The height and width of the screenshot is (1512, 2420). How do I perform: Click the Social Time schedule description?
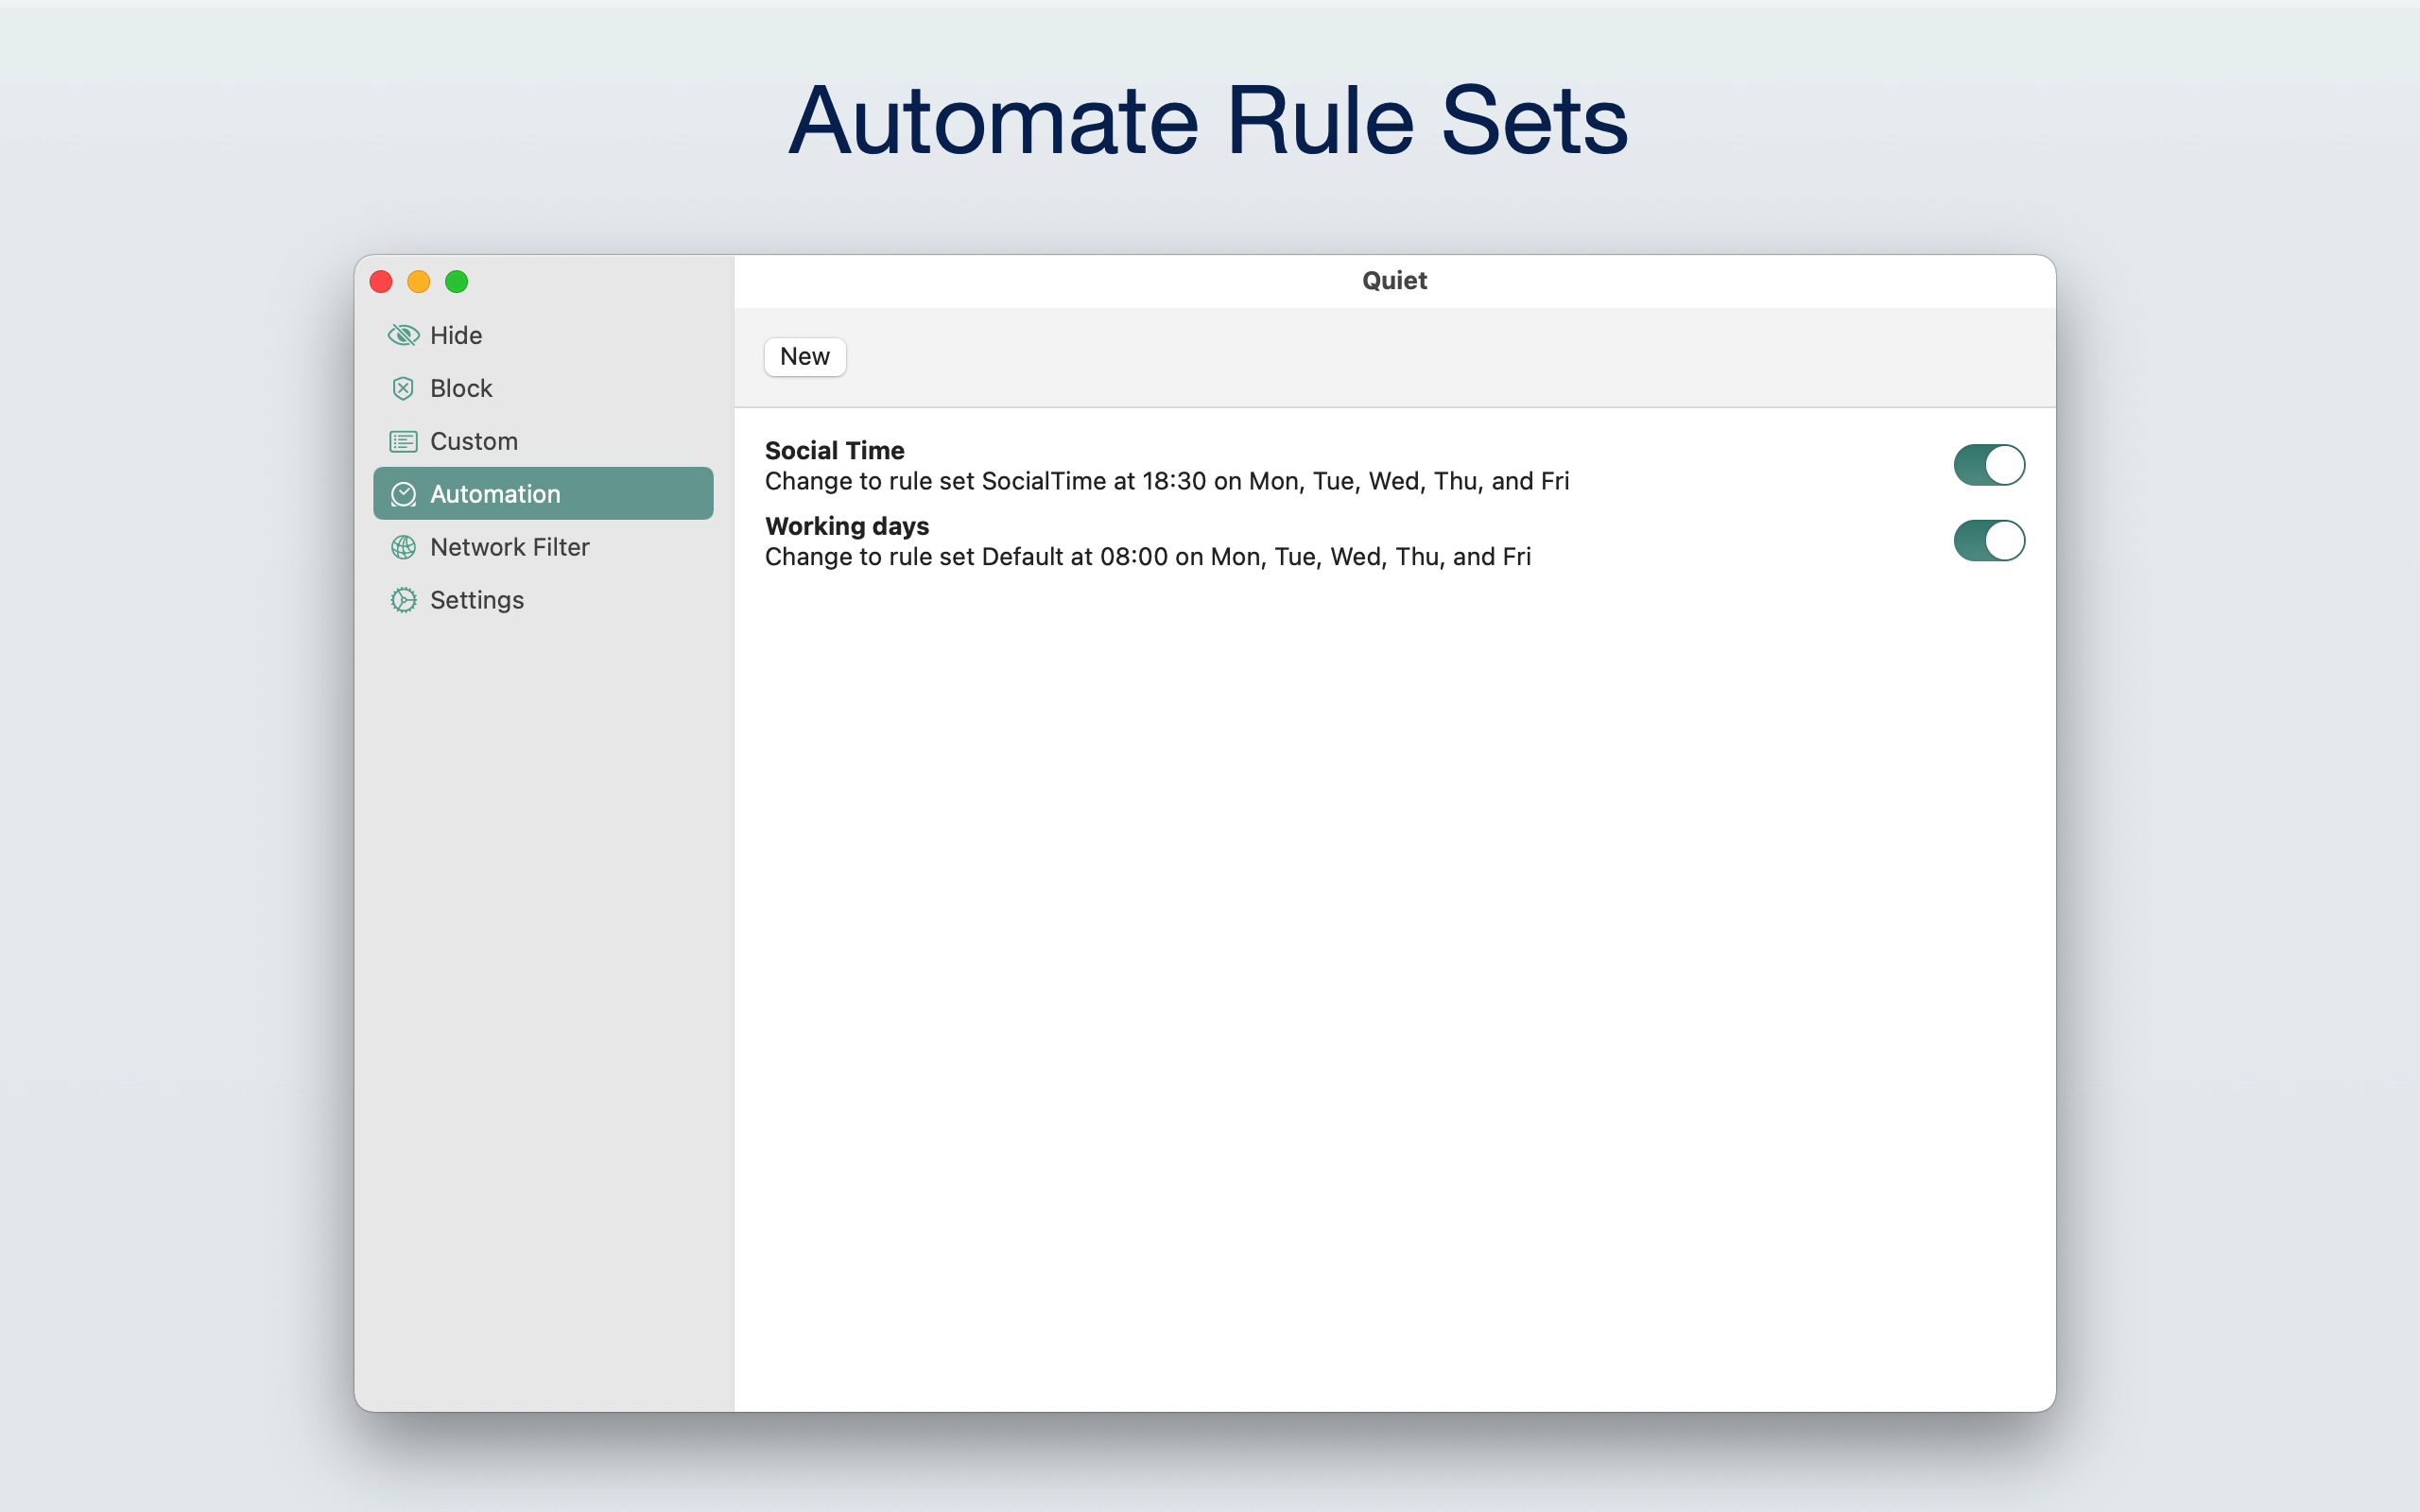tap(1166, 481)
